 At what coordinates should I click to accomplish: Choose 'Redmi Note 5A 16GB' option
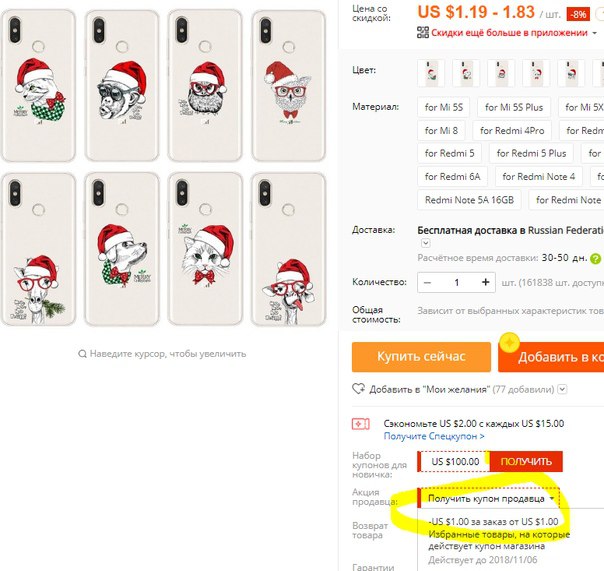coord(469,200)
